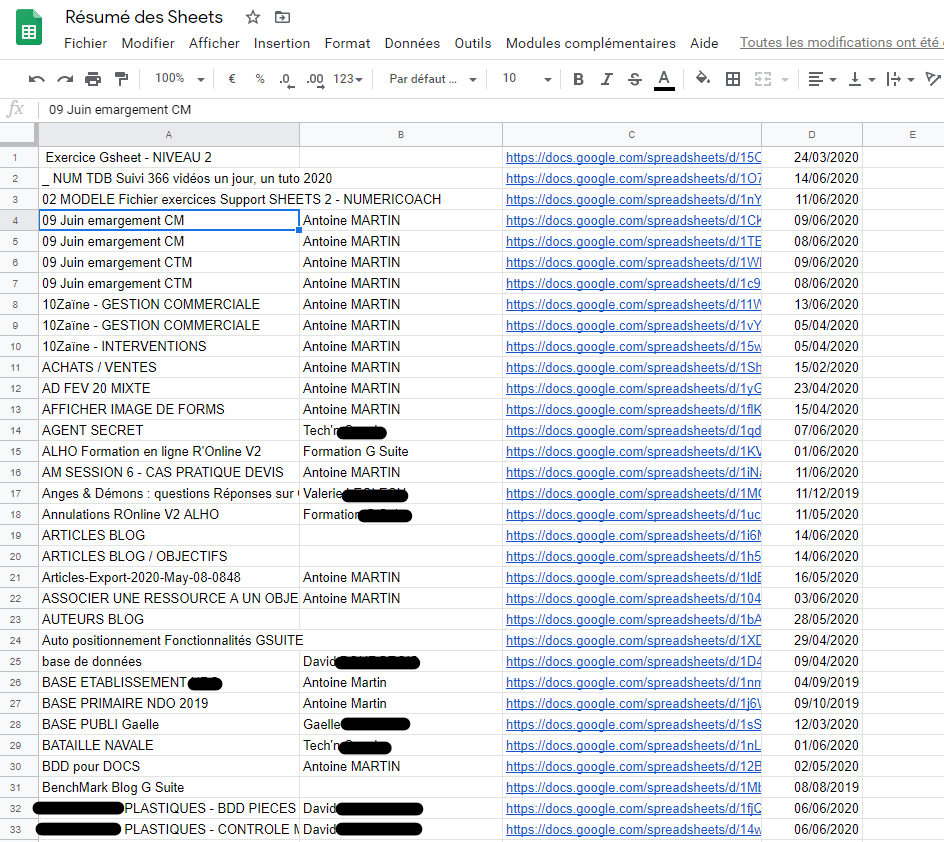Select cell 'AD FEV 20 MIXTE'

click(169, 389)
